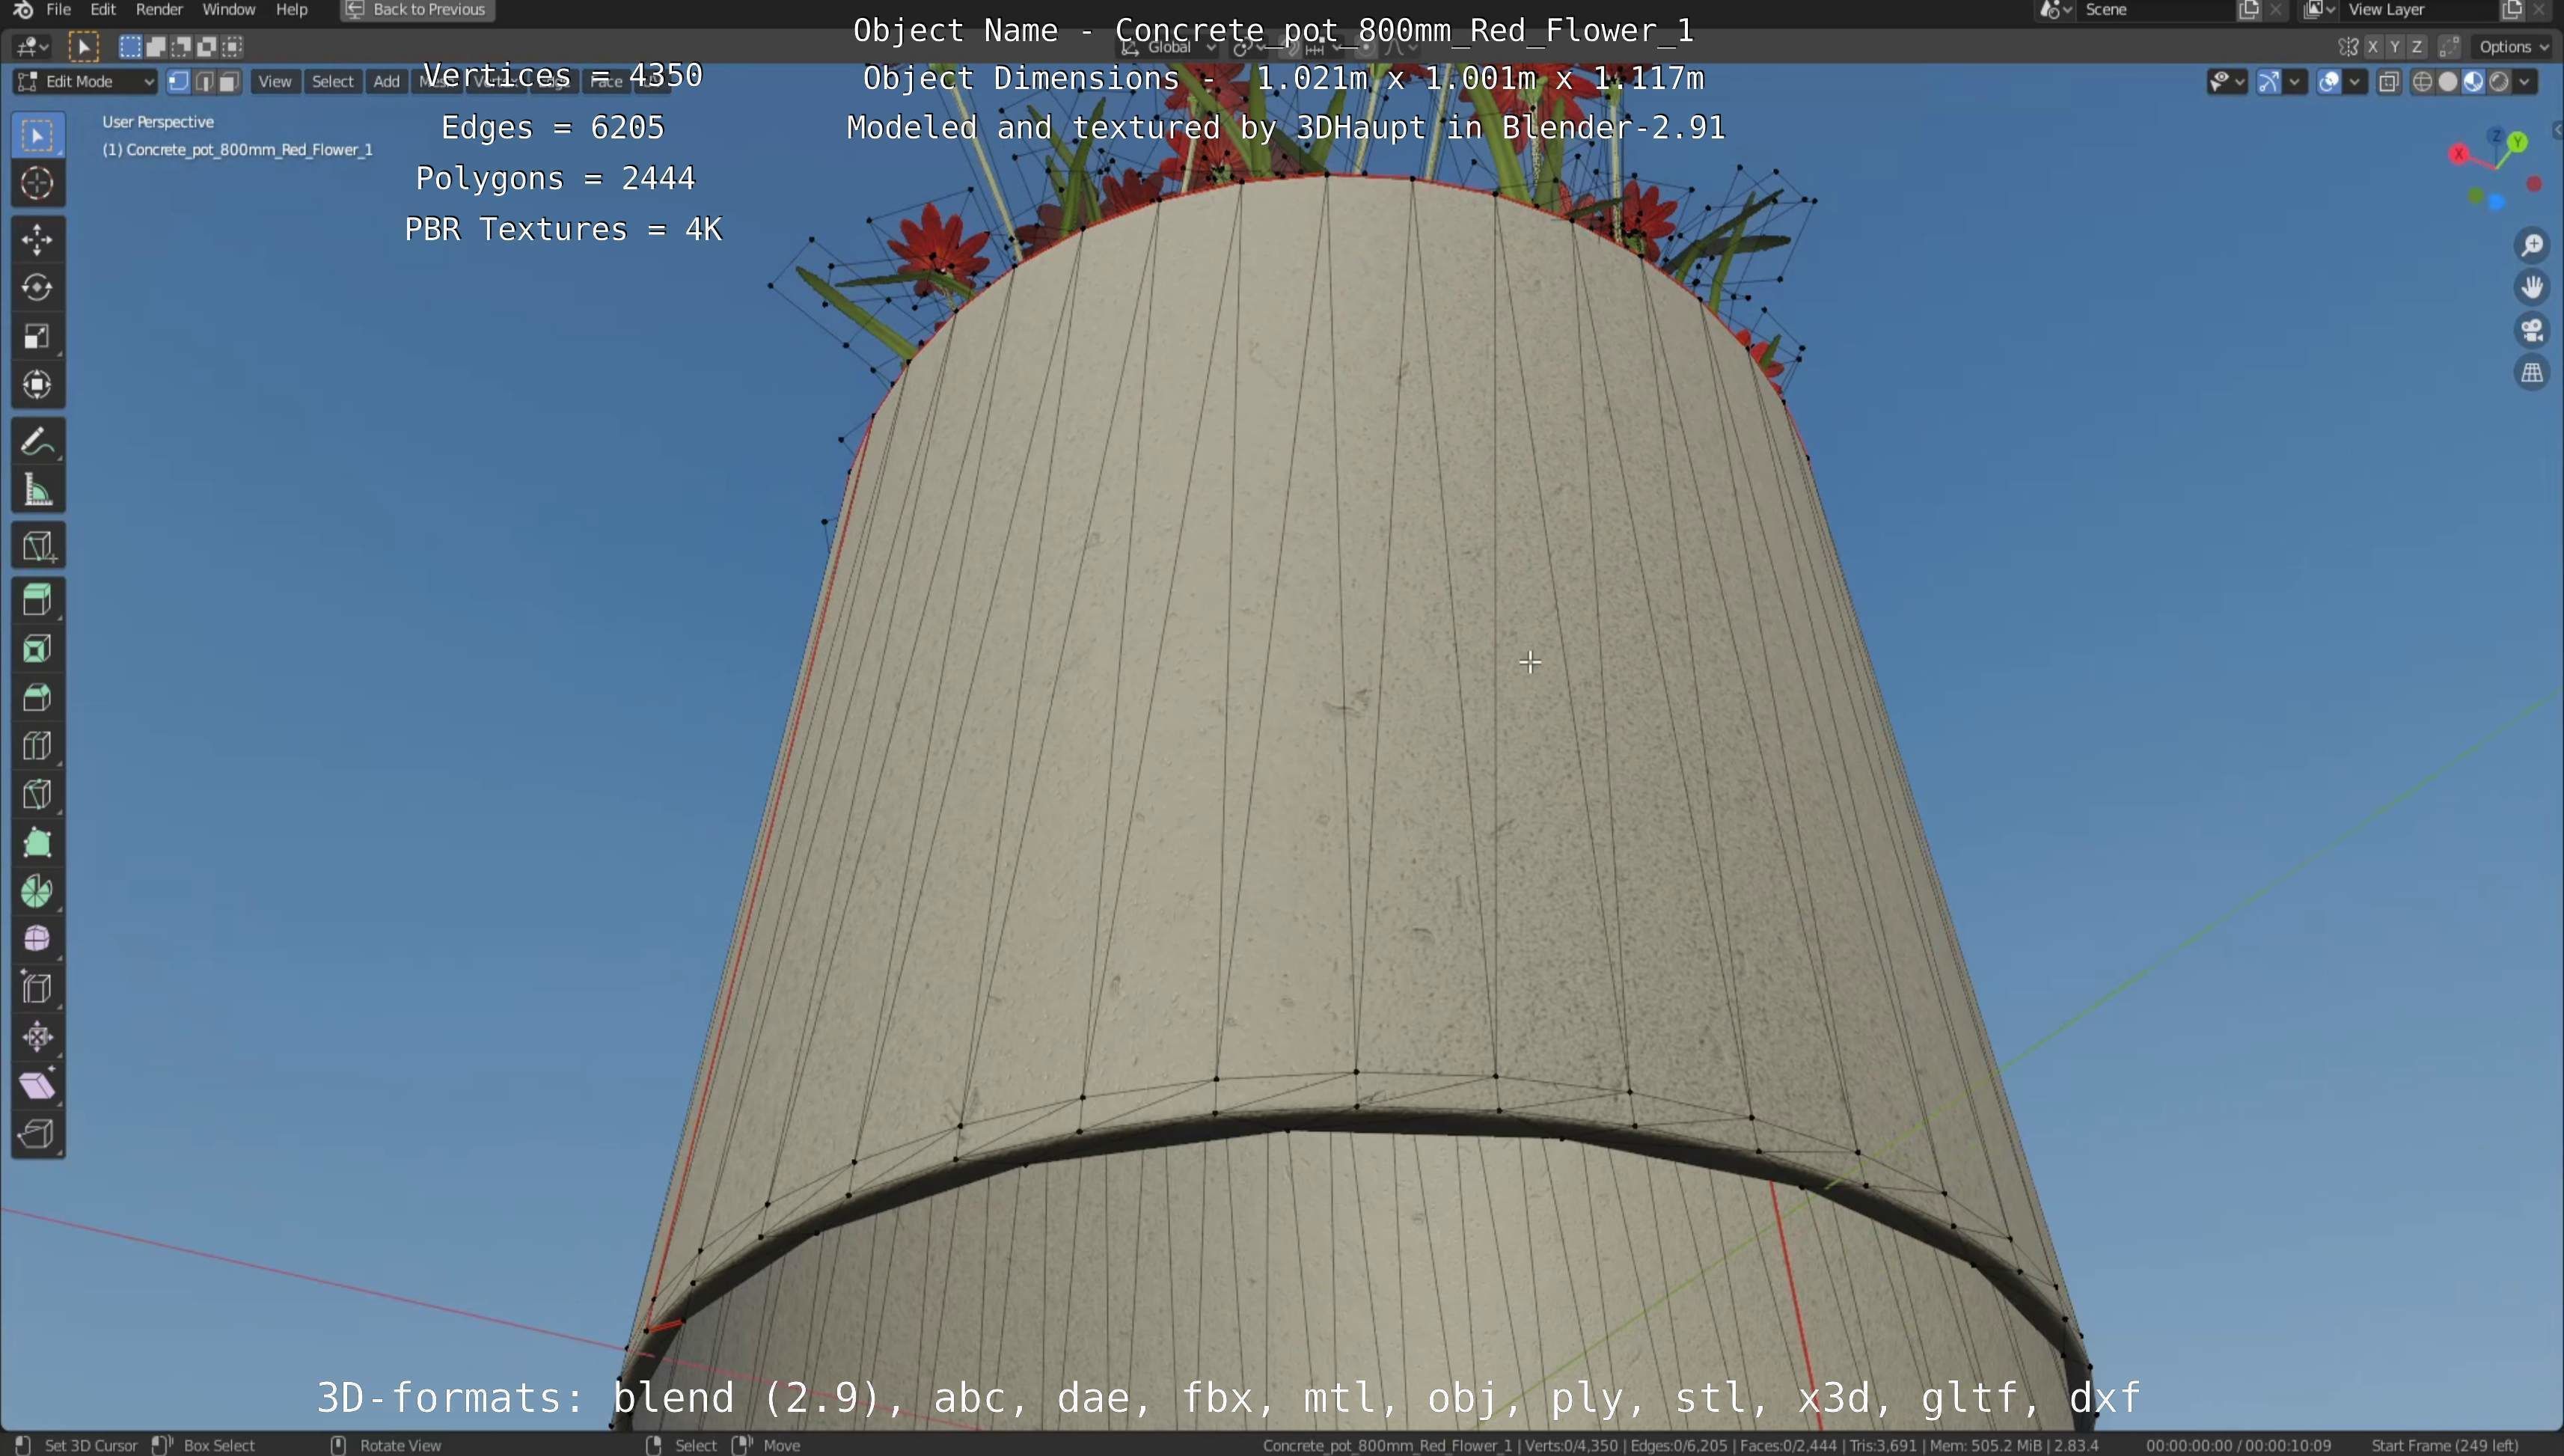Viewport: 2564px width, 1456px height.
Task: Pick the Edge Slide tool
Action: (x=38, y=988)
